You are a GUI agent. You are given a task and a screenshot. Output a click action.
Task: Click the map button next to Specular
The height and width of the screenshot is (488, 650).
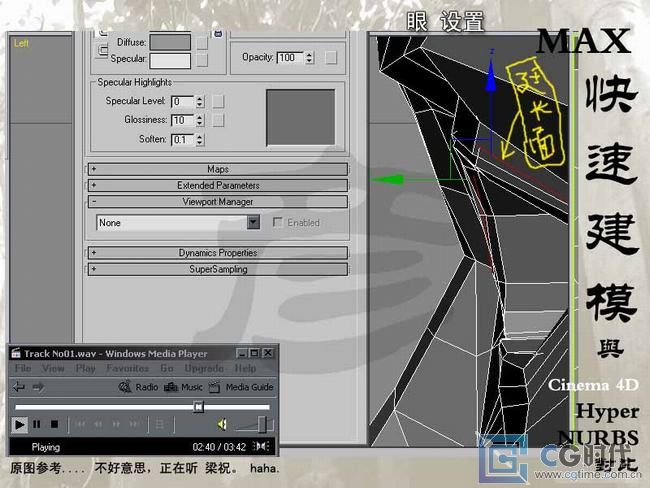(x=202, y=60)
